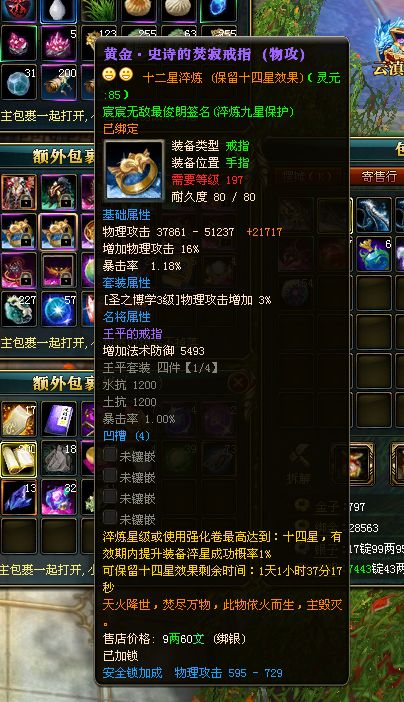Open the 寄售行 tab
Screen dimensions: 404x702
pos(378,176)
